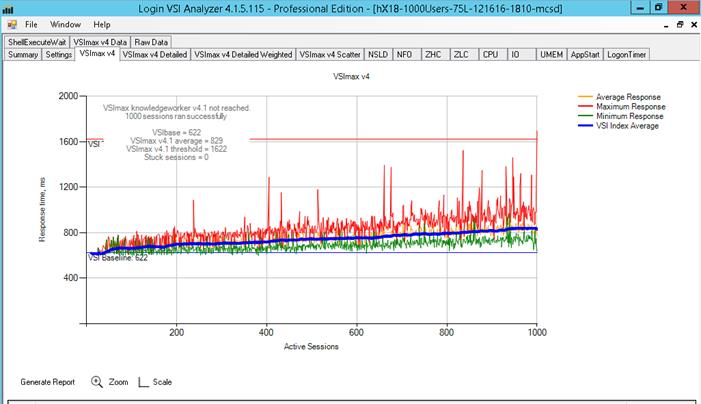Image resolution: width=701 pixels, height=404 pixels.
Task: Click the Maximum Response legend swatch
Action: point(585,106)
